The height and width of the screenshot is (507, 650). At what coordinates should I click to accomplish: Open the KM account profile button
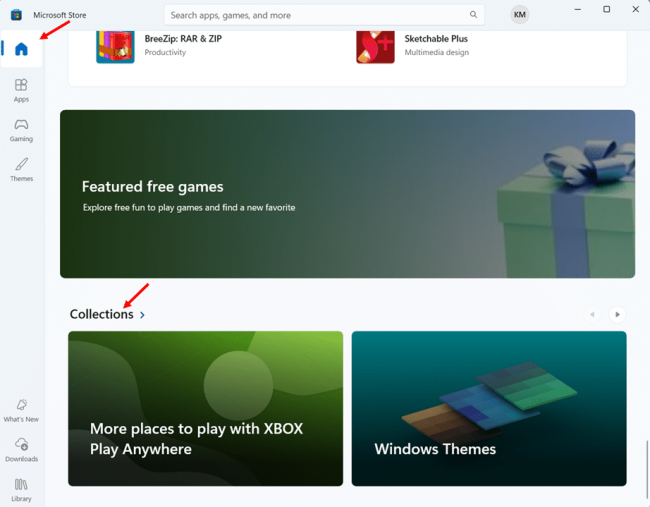[519, 15]
